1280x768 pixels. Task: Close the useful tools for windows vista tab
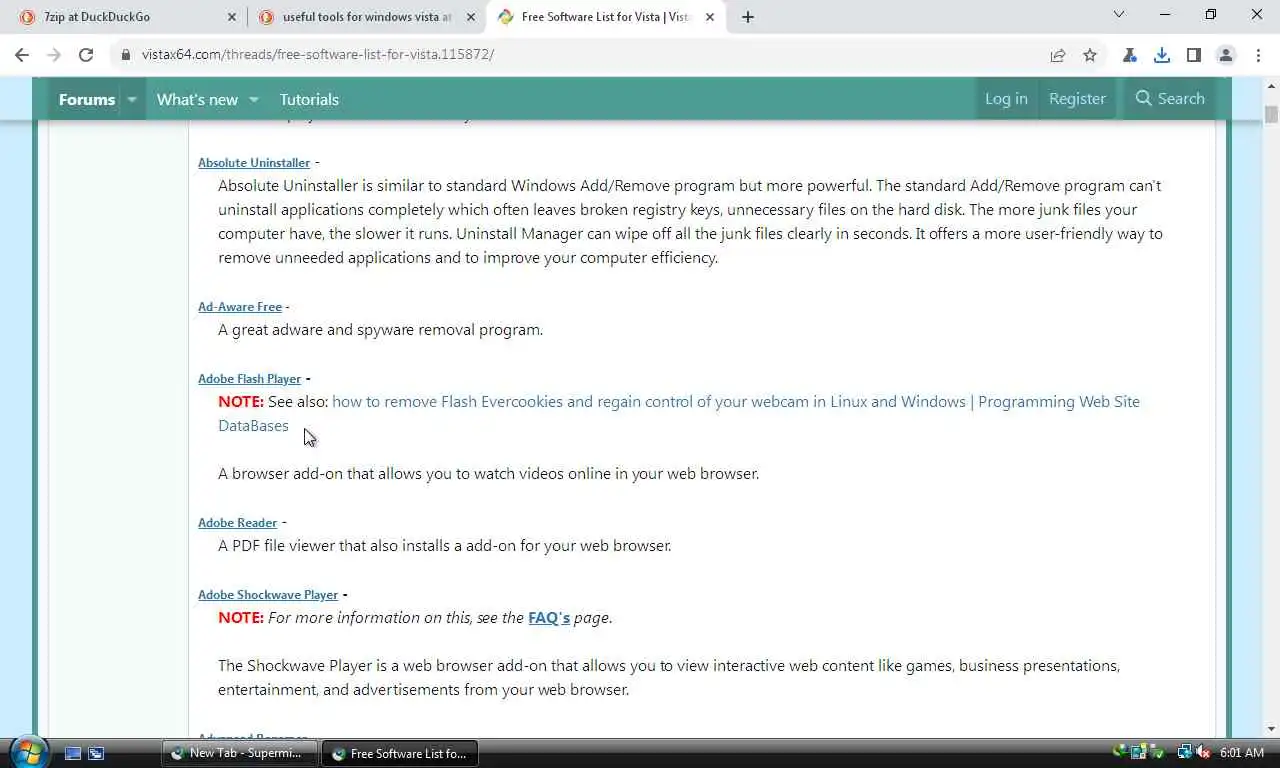tap(471, 17)
